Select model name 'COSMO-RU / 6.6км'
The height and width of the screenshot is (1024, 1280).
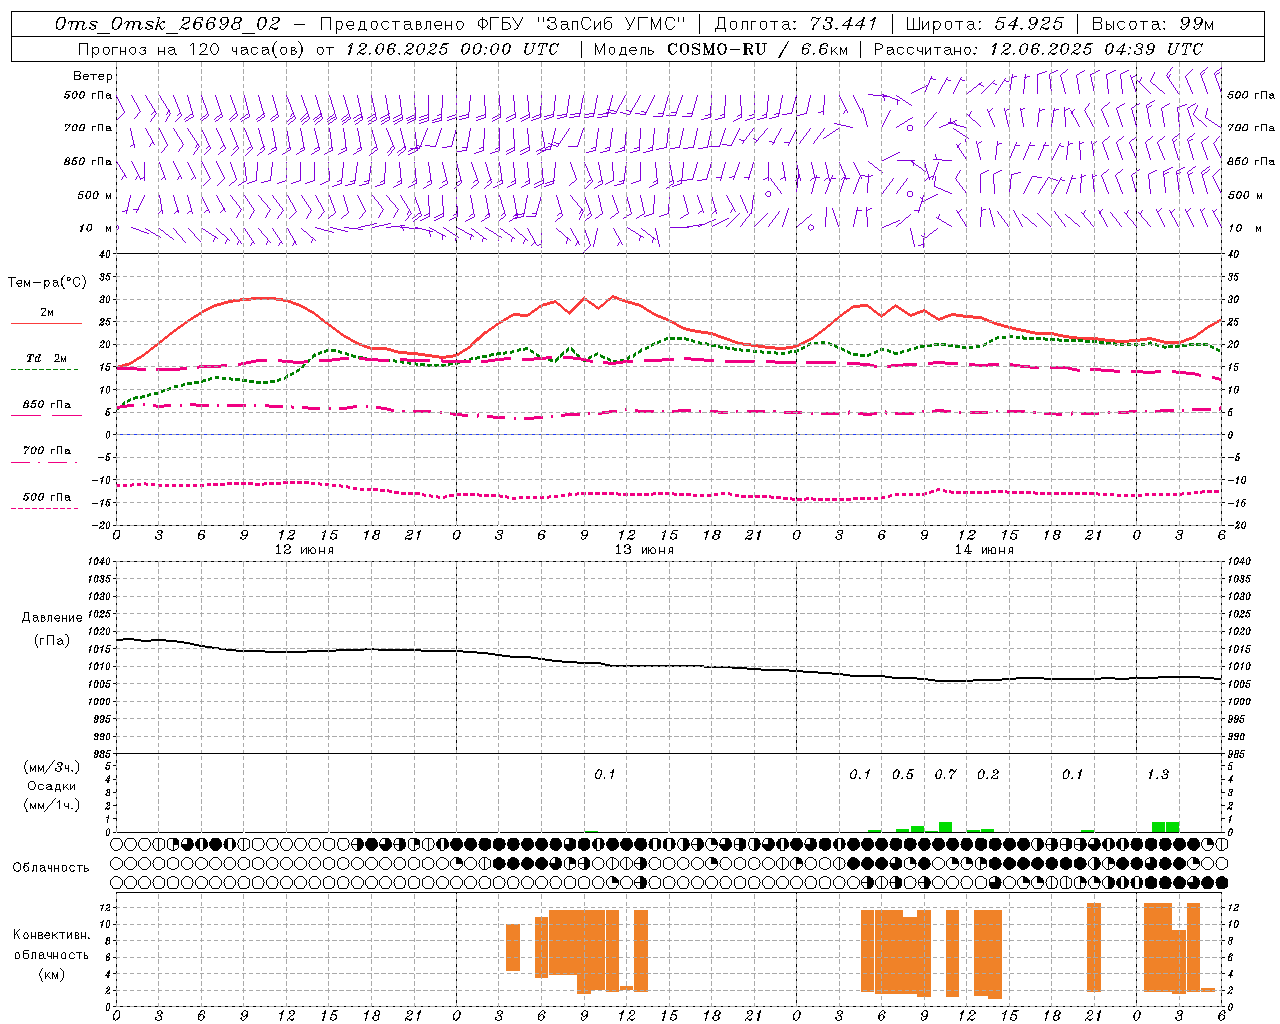click(758, 49)
